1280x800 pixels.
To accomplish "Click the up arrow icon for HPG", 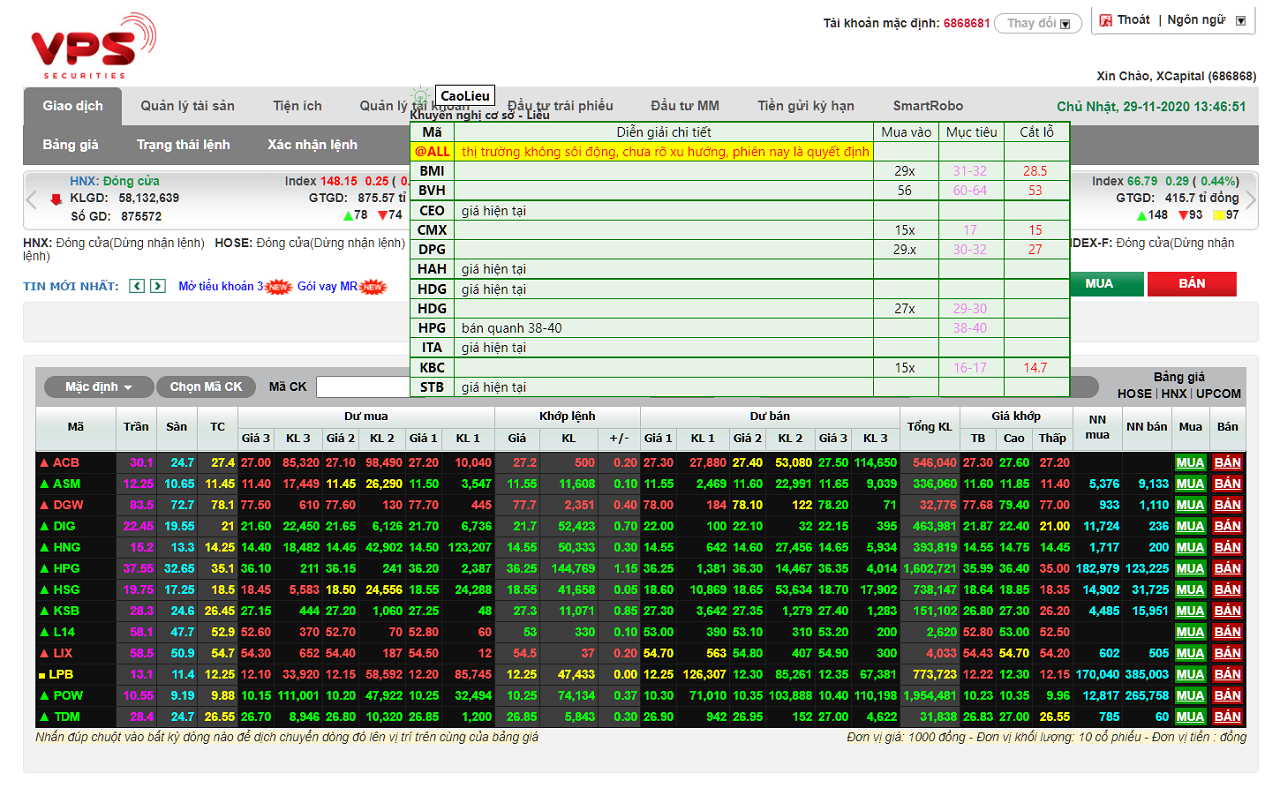I will point(43,569).
